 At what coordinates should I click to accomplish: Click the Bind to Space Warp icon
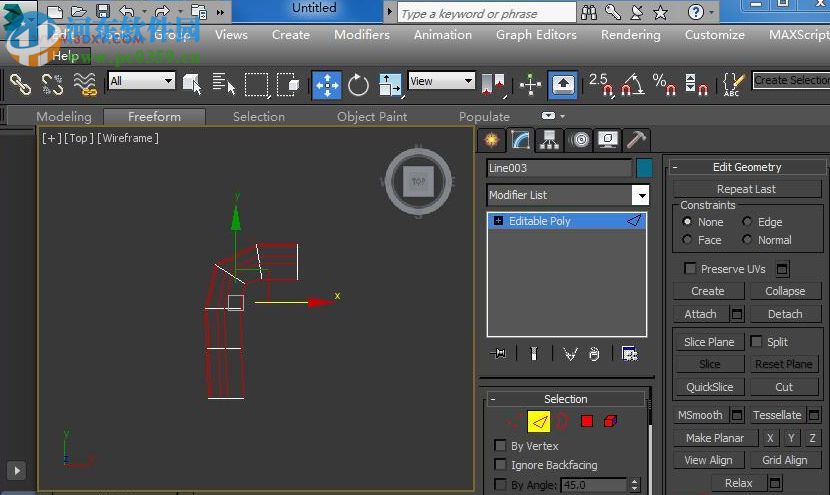(85, 85)
